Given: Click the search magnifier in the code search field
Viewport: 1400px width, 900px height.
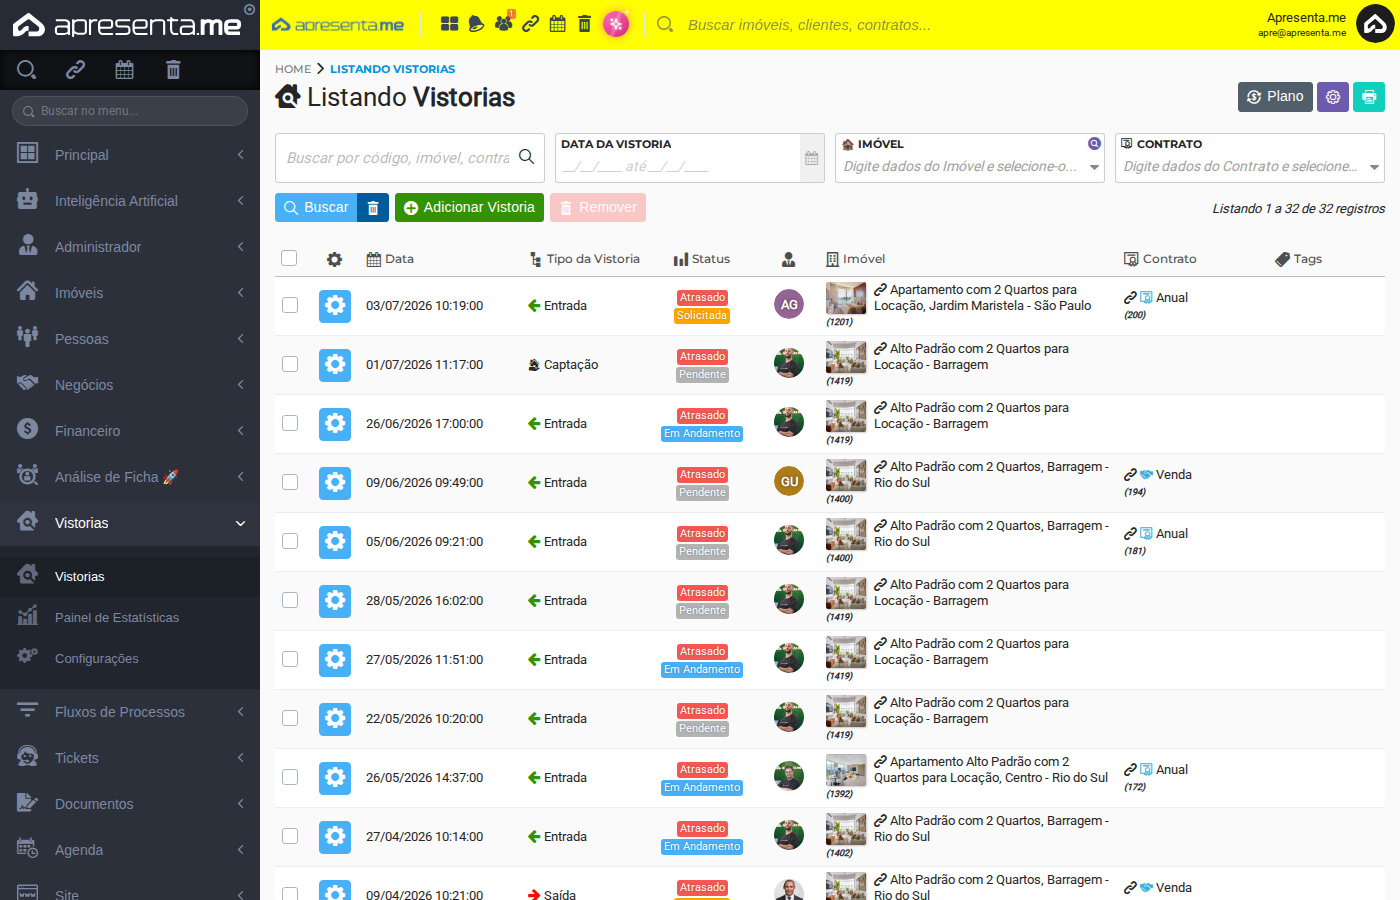Looking at the screenshot, I should coord(526,157).
